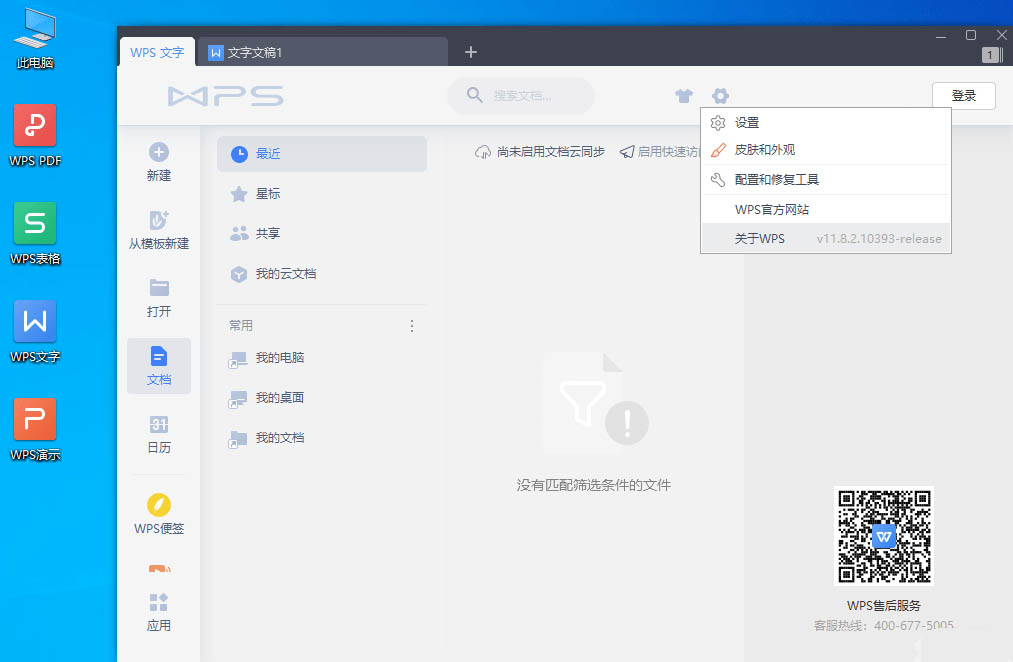
Task: Click the WPS logo in header
Action: point(225,96)
